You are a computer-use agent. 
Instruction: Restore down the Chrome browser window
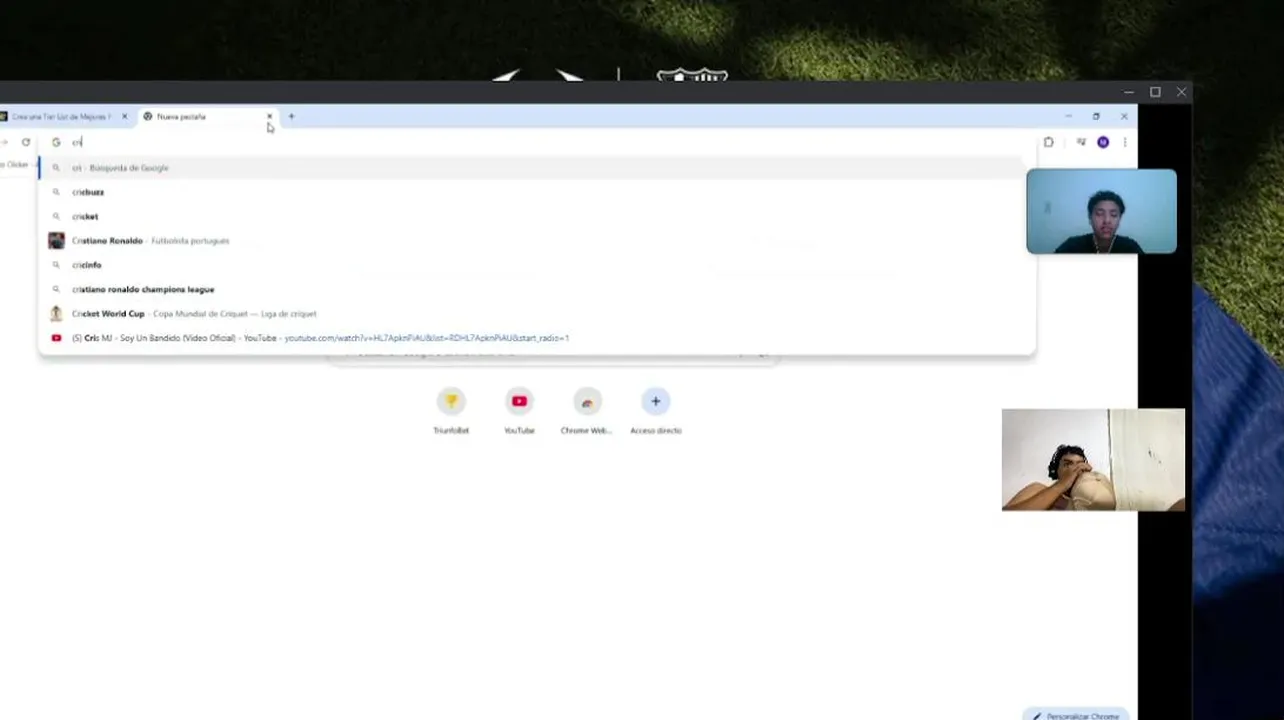1096,117
